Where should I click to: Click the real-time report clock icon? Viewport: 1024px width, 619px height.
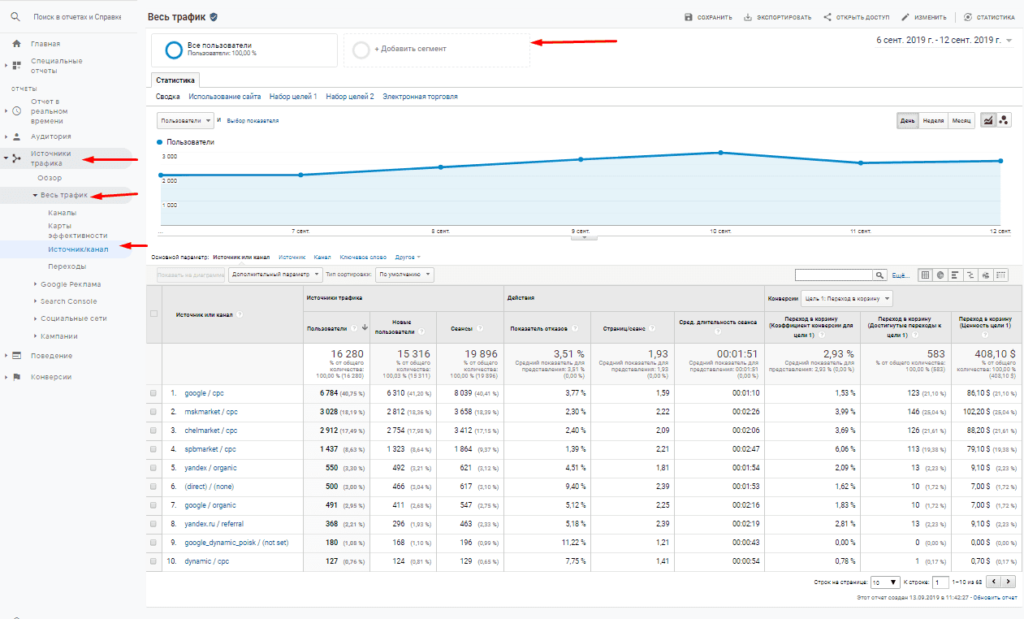(x=17, y=111)
